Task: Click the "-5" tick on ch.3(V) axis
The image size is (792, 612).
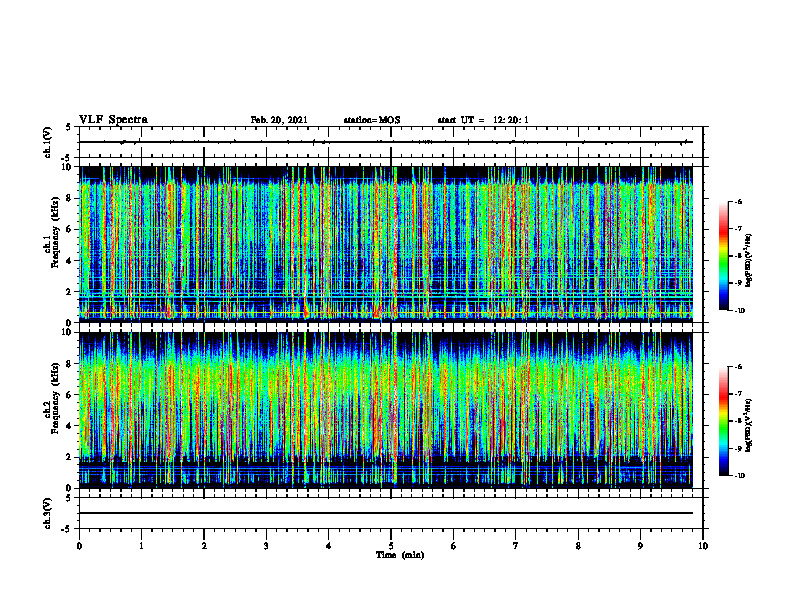Action: coord(67,529)
